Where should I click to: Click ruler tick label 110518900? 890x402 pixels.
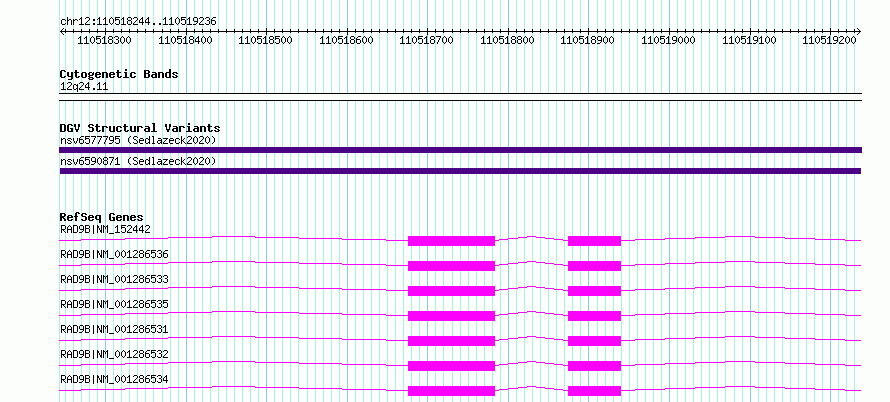click(587, 40)
